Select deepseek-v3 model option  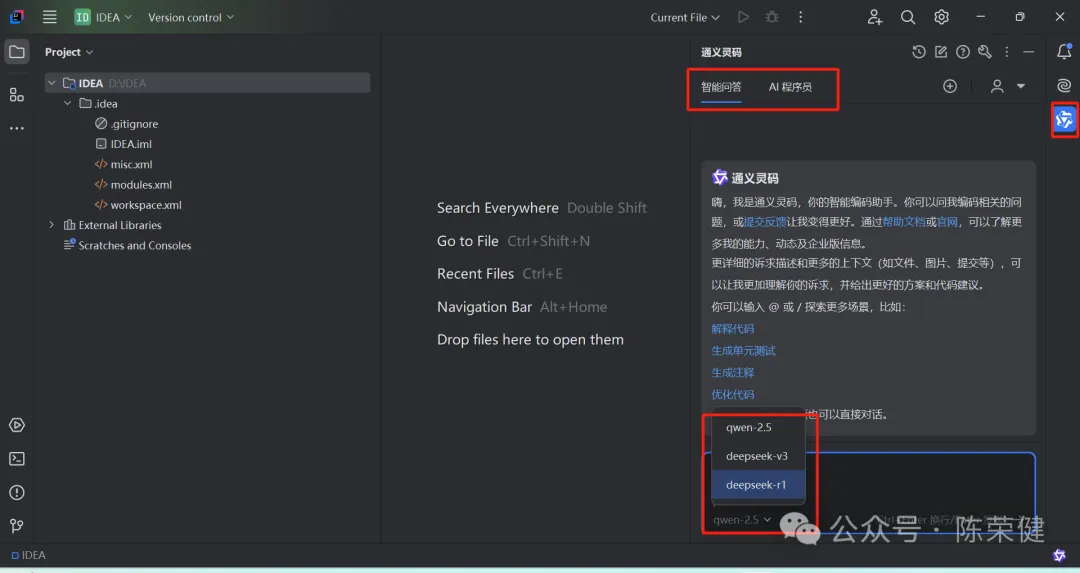(758, 456)
